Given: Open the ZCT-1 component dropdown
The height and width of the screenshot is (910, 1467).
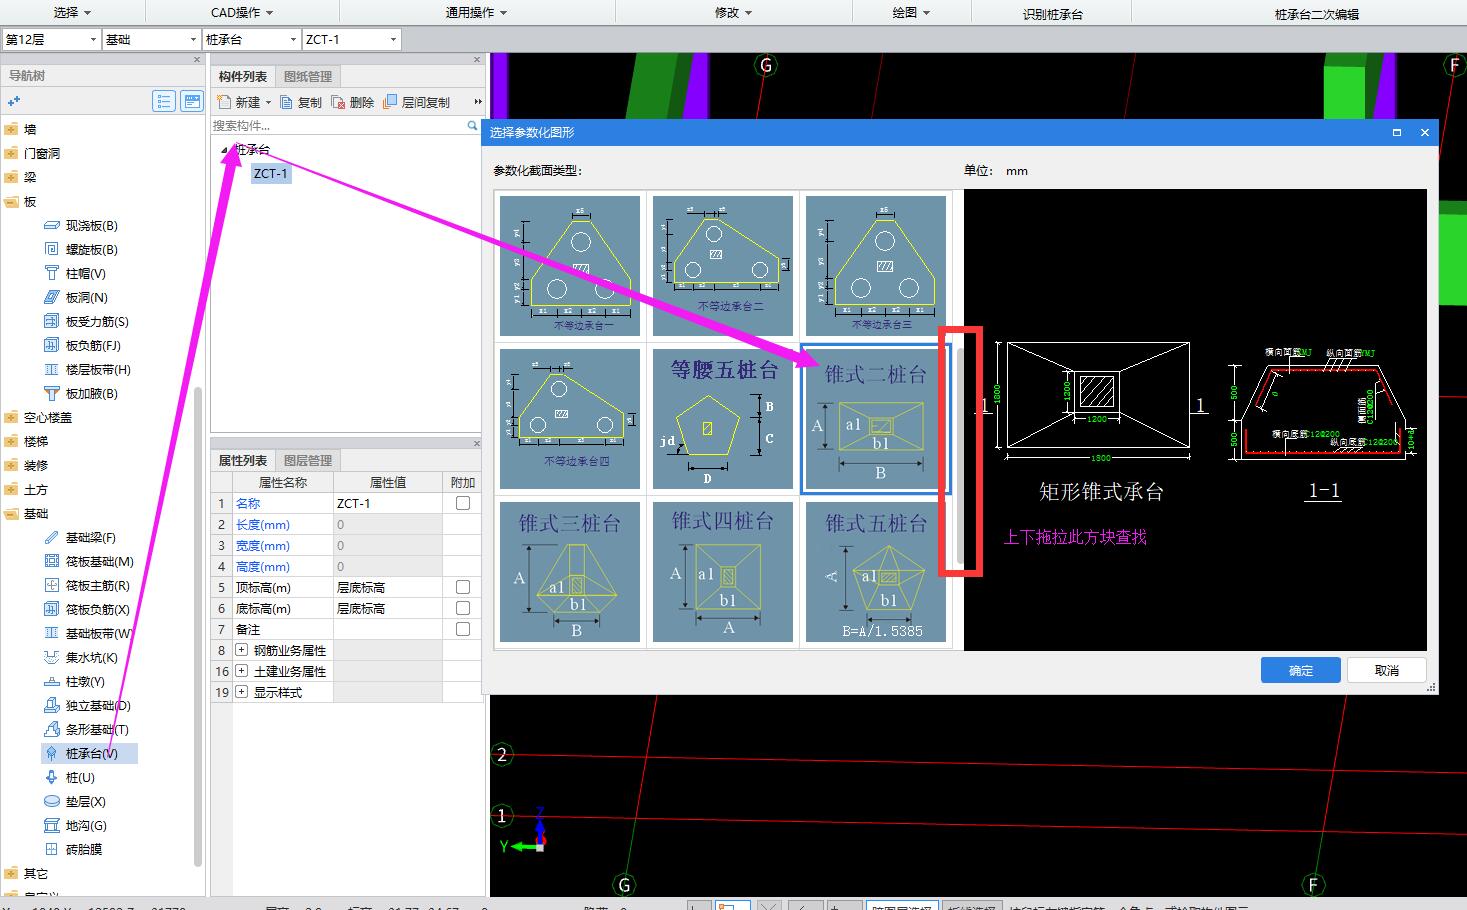Looking at the screenshot, I should click(351, 40).
